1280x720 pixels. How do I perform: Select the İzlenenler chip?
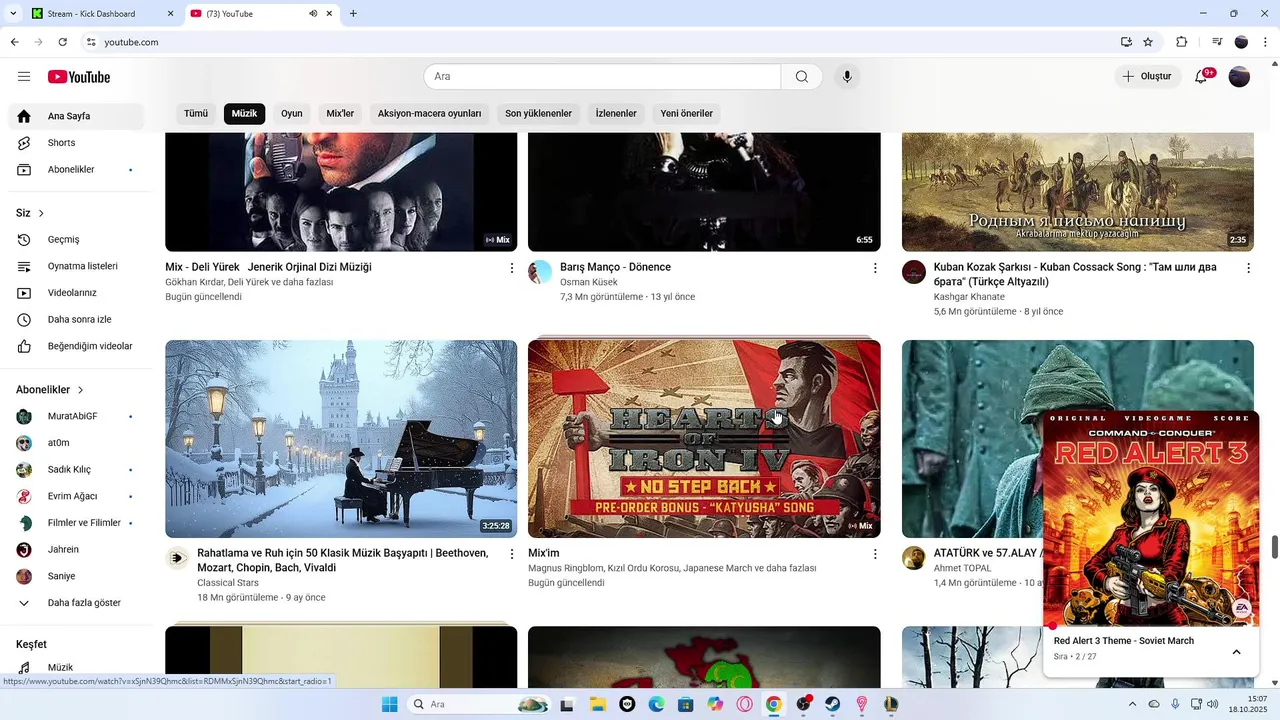[x=616, y=114]
